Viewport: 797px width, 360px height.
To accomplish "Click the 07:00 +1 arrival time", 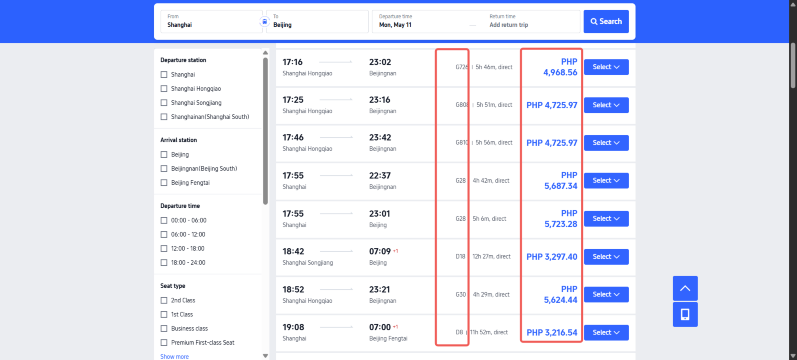I will point(384,327).
